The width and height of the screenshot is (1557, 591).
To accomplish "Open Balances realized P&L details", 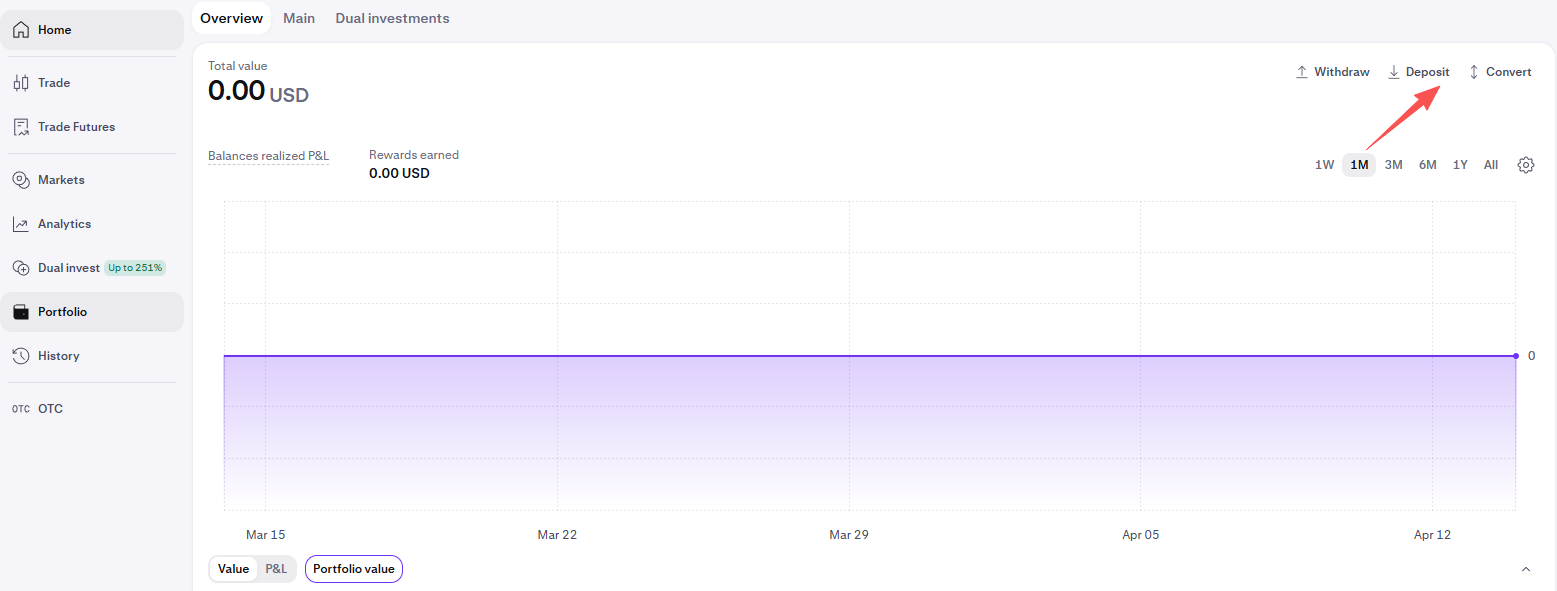I will [x=268, y=156].
